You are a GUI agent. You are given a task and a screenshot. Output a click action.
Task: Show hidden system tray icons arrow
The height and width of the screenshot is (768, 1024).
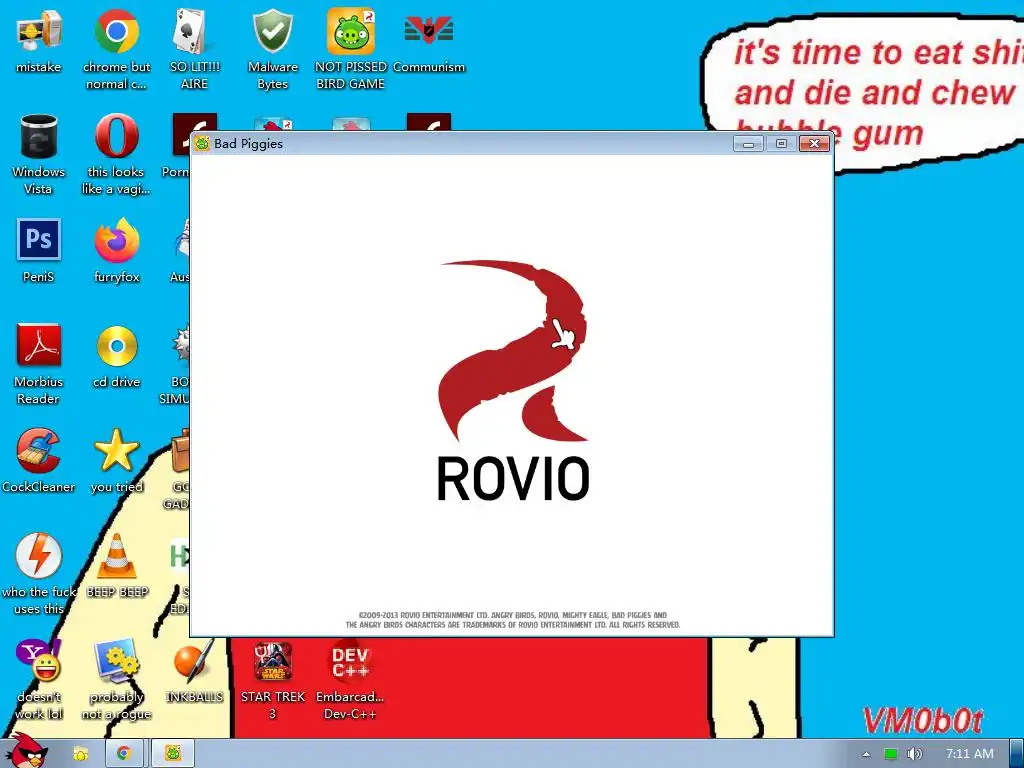click(x=866, y=754)
